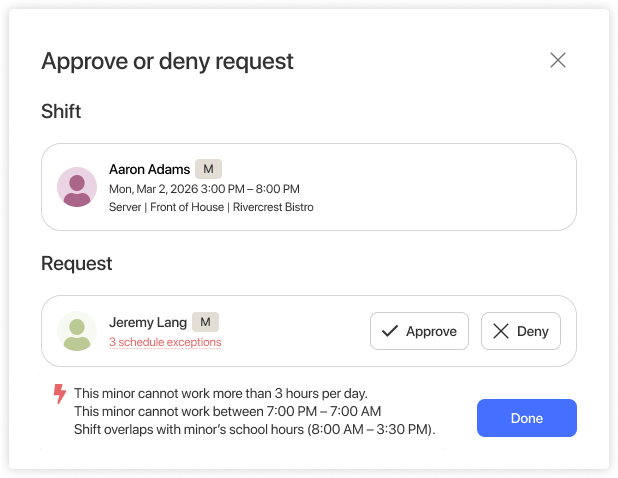Click the X icon in Deny button
The width and height of the screenshot is (618, 478).
pyautogui.click(x=501, y=331)
